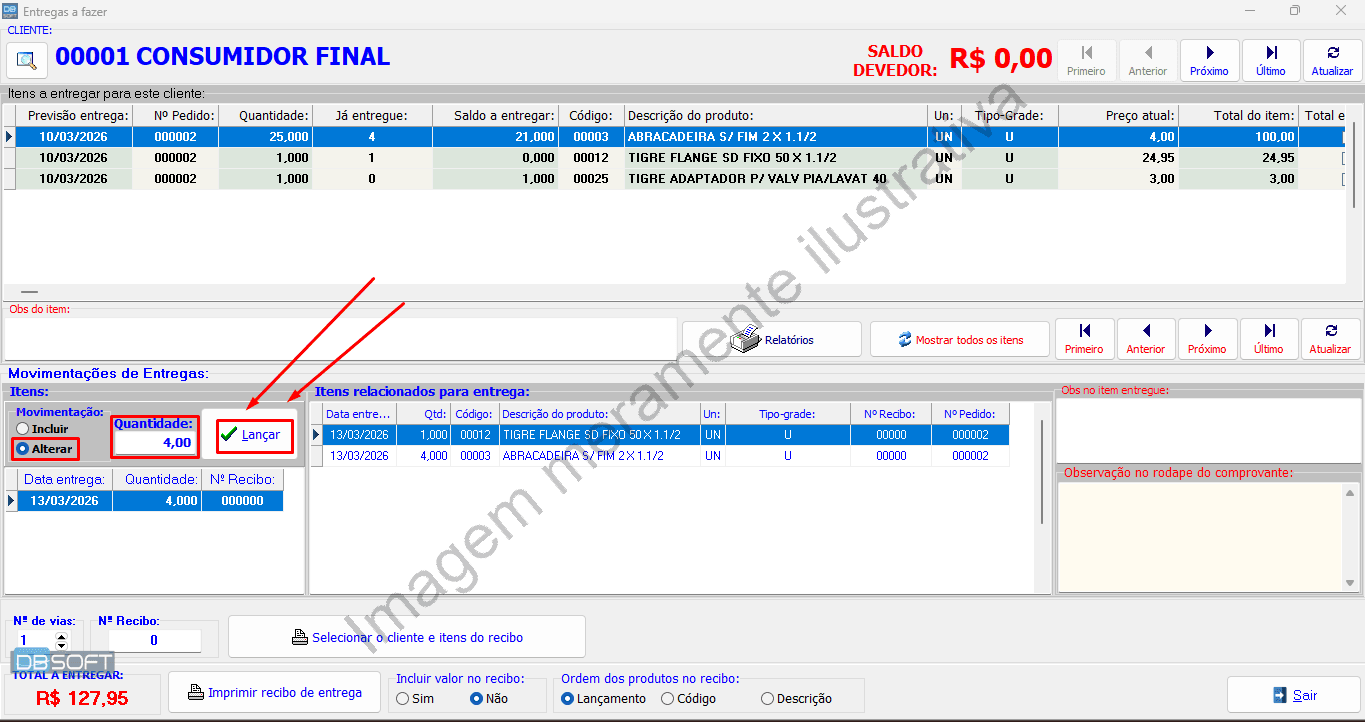Click the Quantidade input field

(x=154, y=443)
